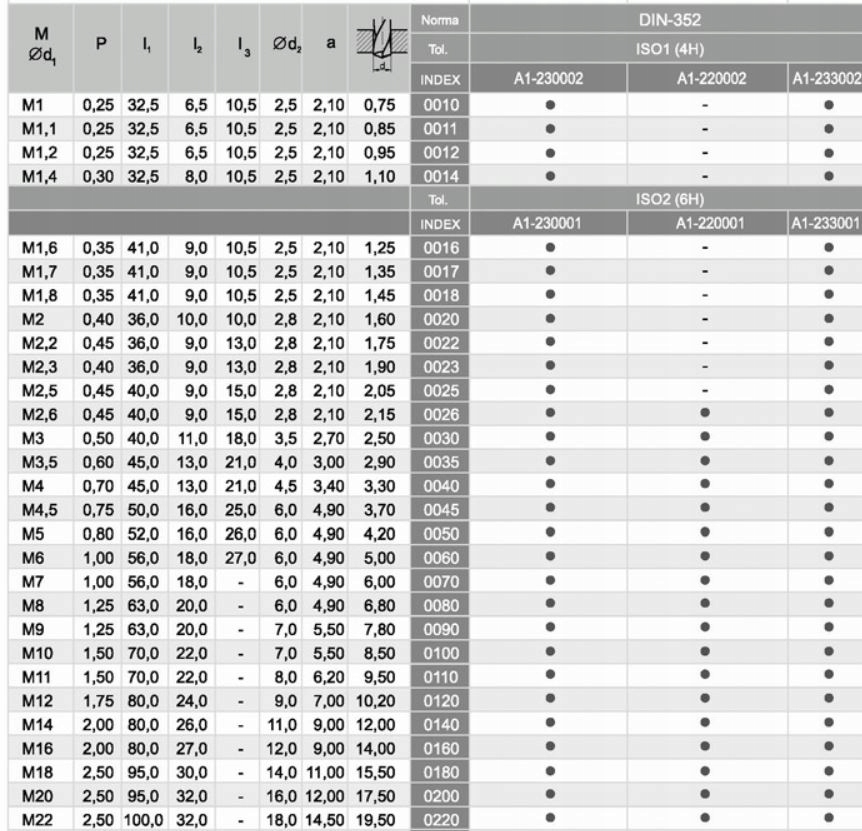Select index code A1-230002

coord(548,79)
